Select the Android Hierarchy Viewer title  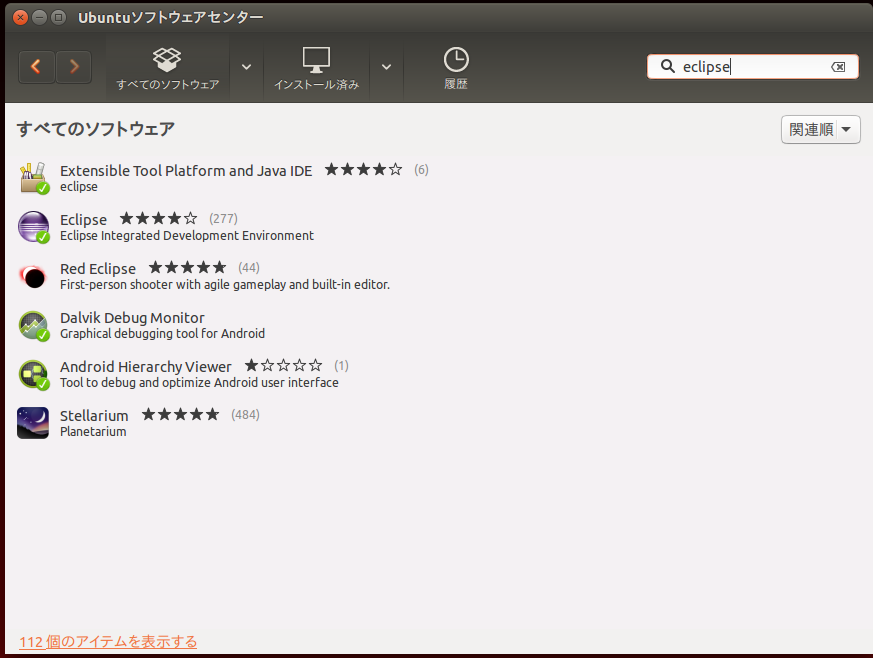click(x=146, y=366)
